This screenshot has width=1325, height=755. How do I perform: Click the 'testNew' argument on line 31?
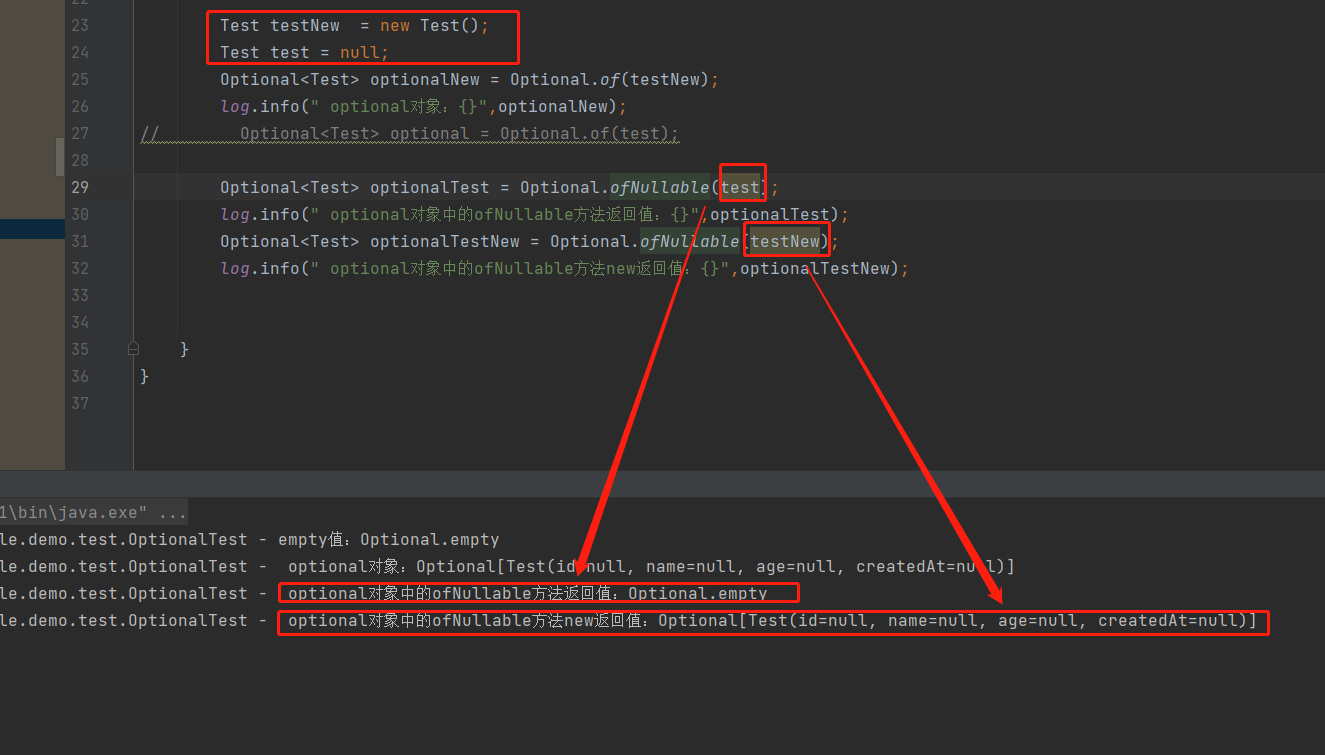(x=785, y=241)
